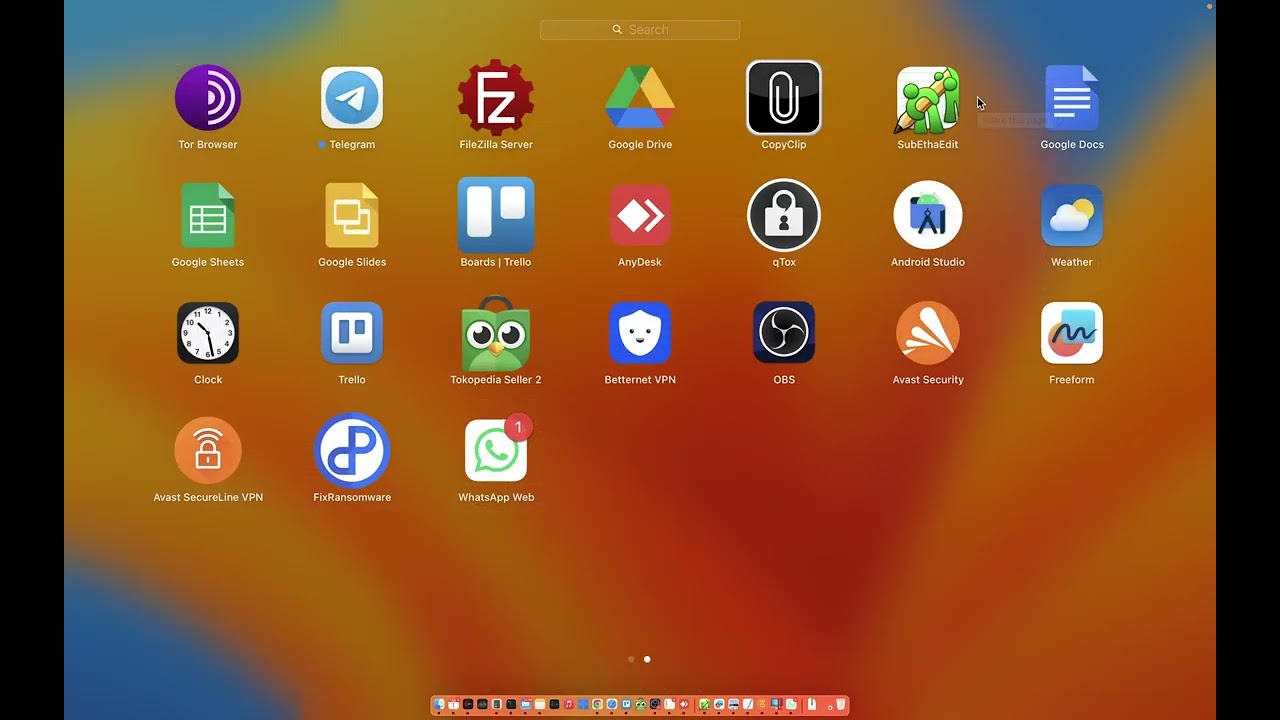Open the Clock app
Screen dimensions: 1280x720
click(208, 333)
